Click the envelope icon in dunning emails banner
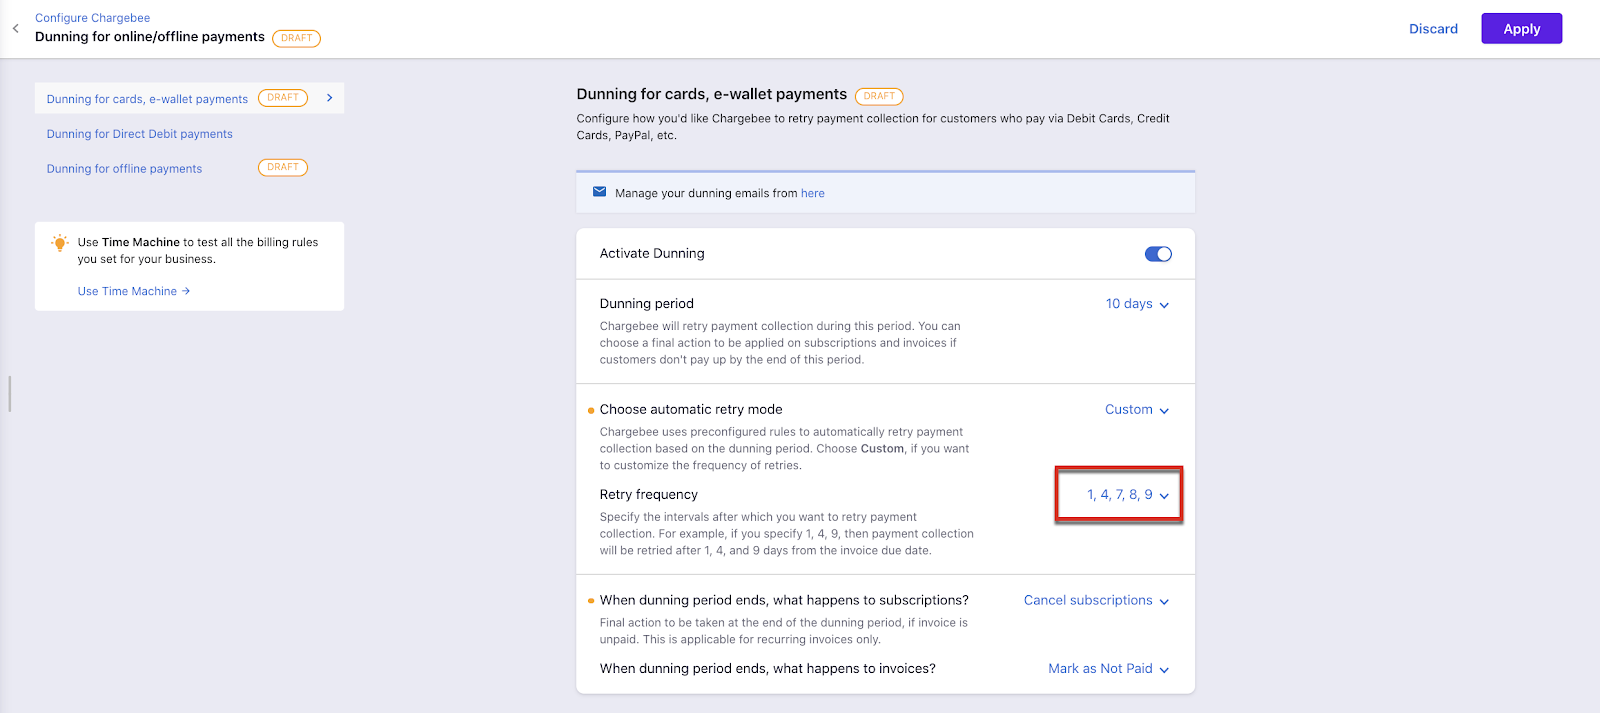Image resolution: width=1600 pixels, height=713 pixels. [x=599, y=192]
